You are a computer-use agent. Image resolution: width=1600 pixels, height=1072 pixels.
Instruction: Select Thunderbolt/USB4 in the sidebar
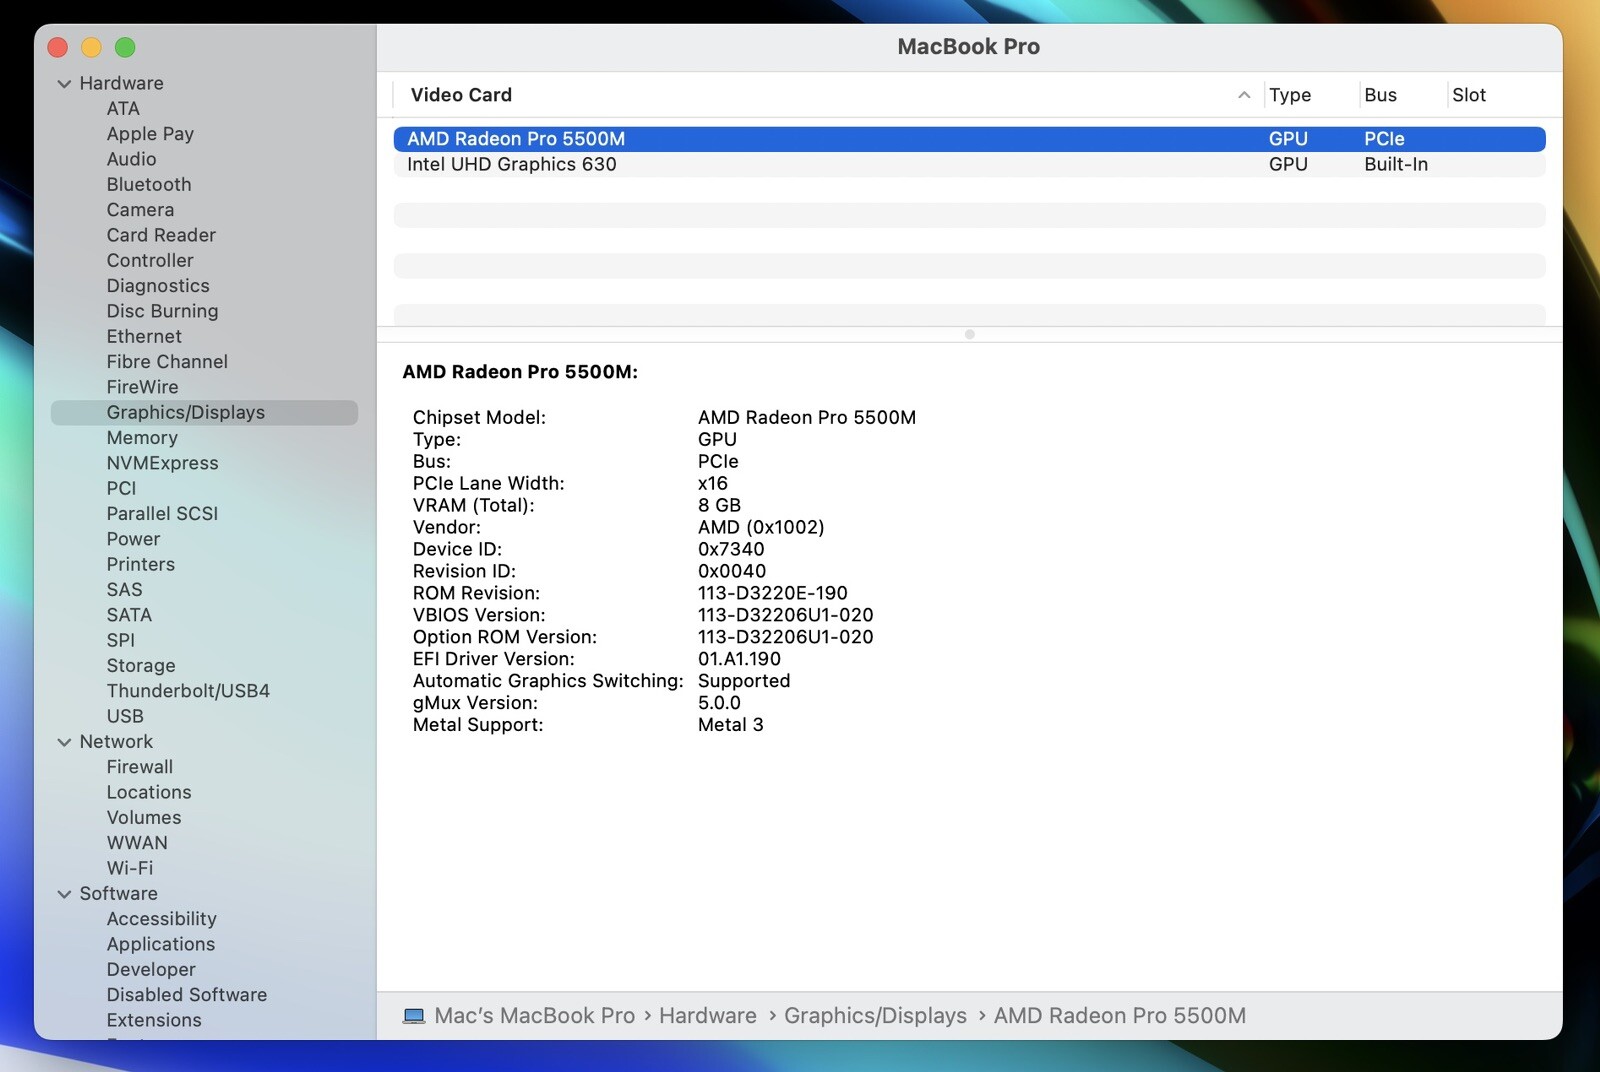[188, 691]
